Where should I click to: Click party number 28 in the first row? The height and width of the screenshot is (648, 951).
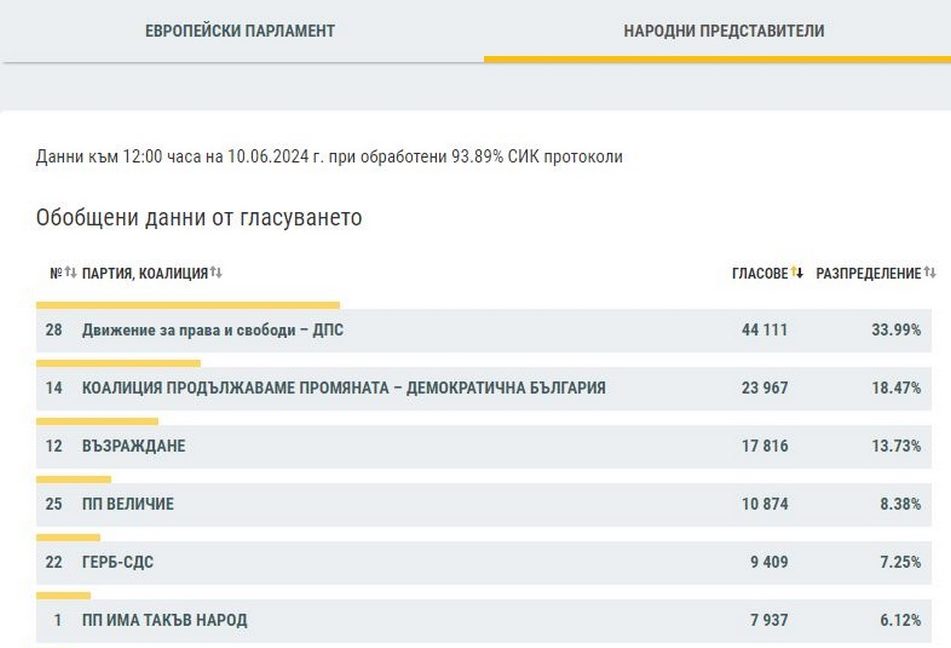click(54, 330)
